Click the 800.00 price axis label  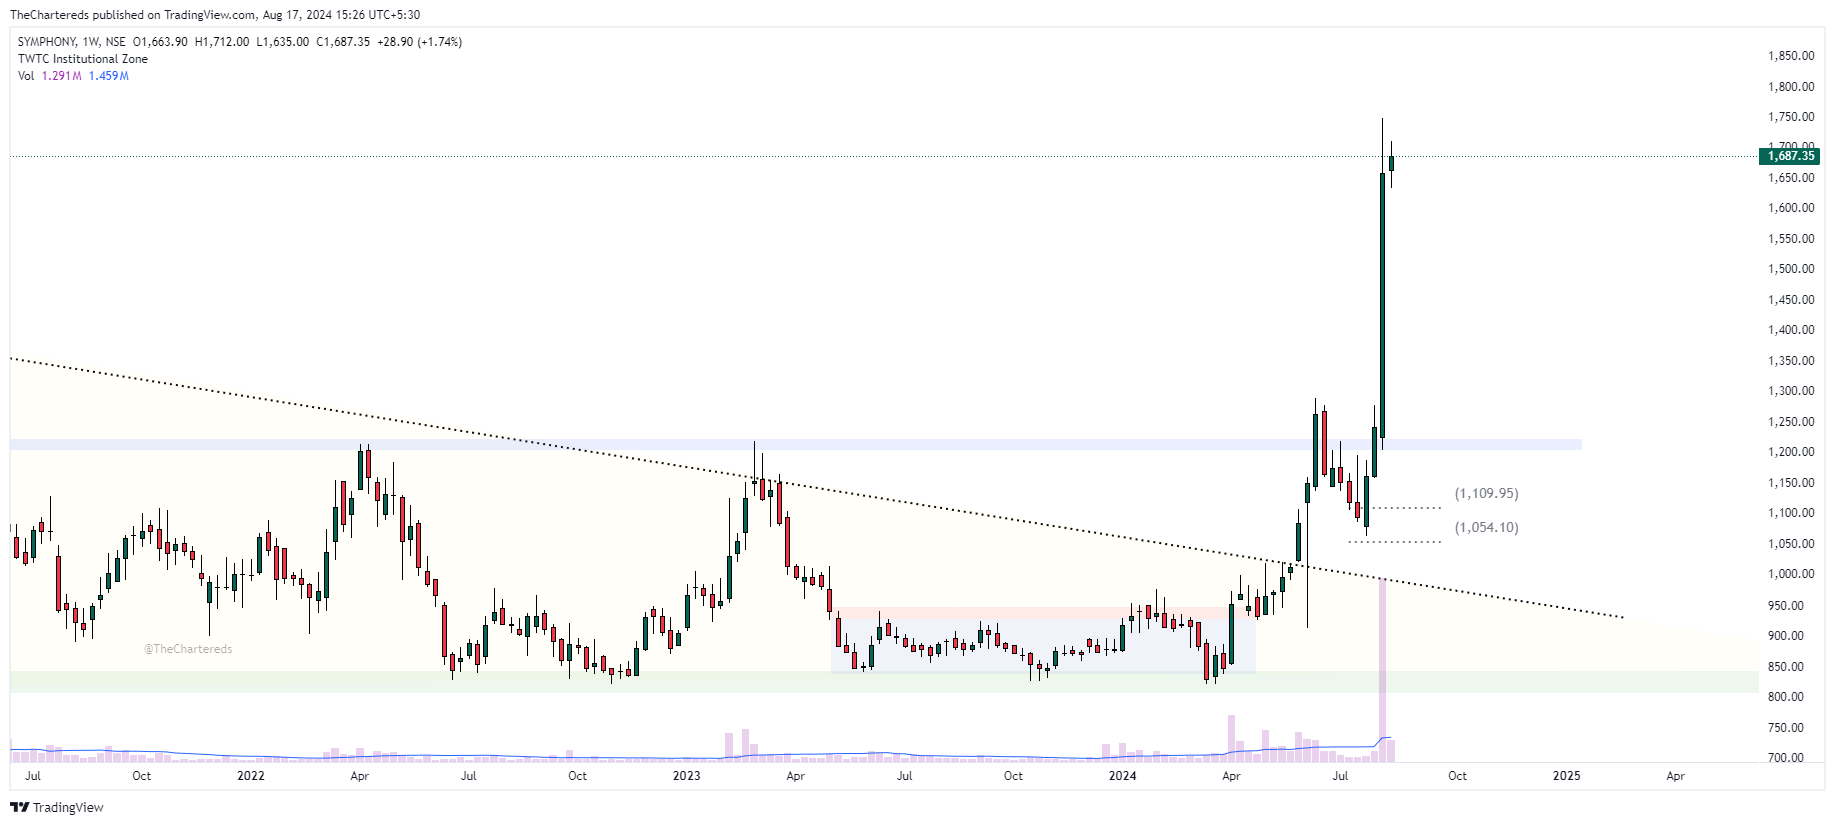[x=1786, y=697]
